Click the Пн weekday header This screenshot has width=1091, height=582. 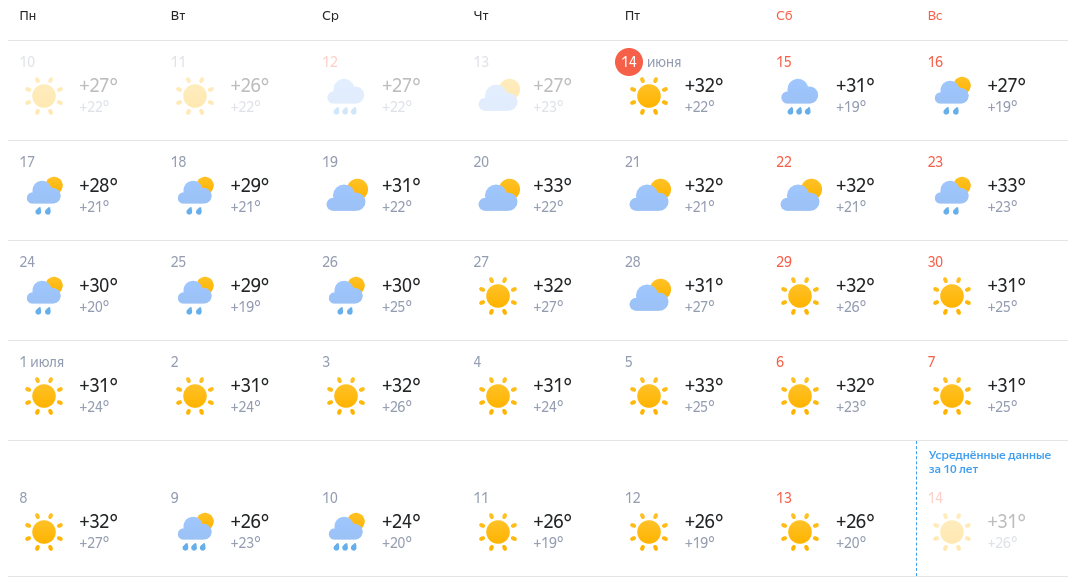[28, 15]
